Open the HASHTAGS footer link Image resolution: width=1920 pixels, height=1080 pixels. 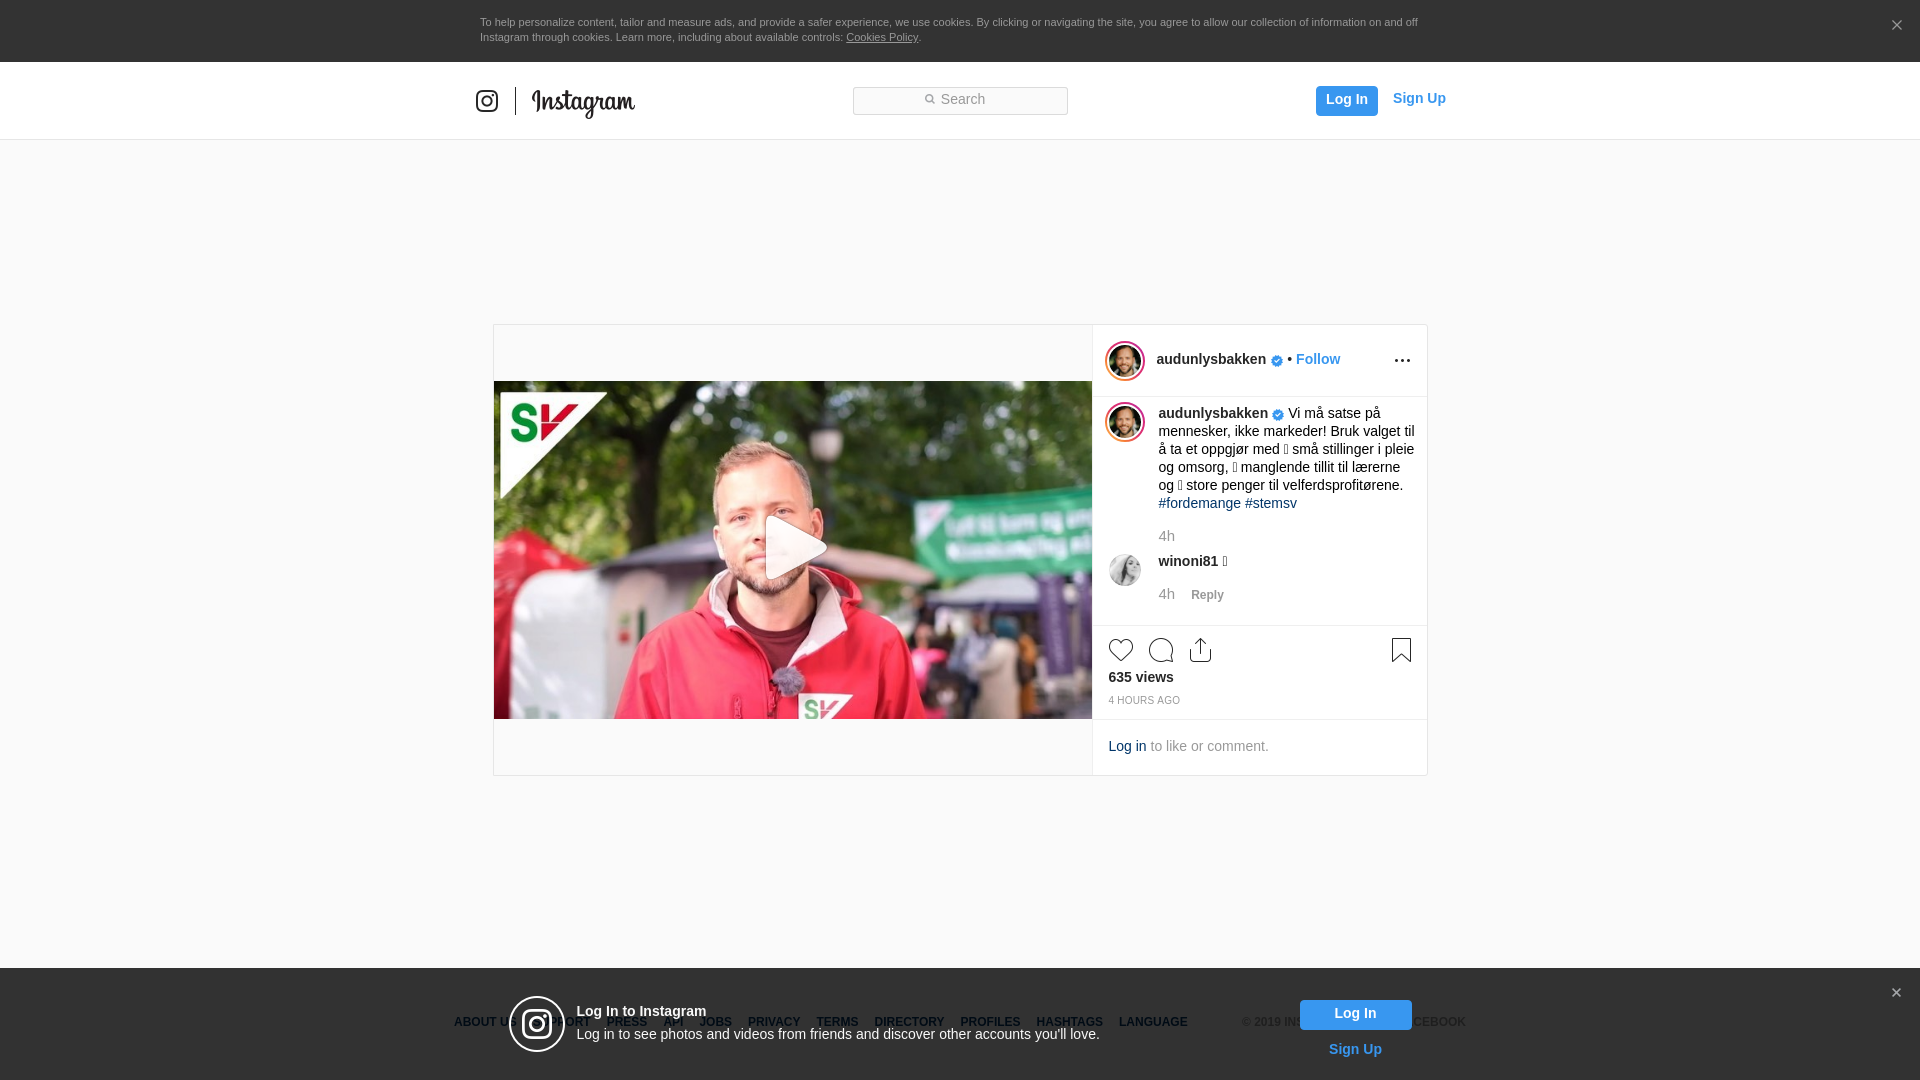(x=1069, y=1022)
